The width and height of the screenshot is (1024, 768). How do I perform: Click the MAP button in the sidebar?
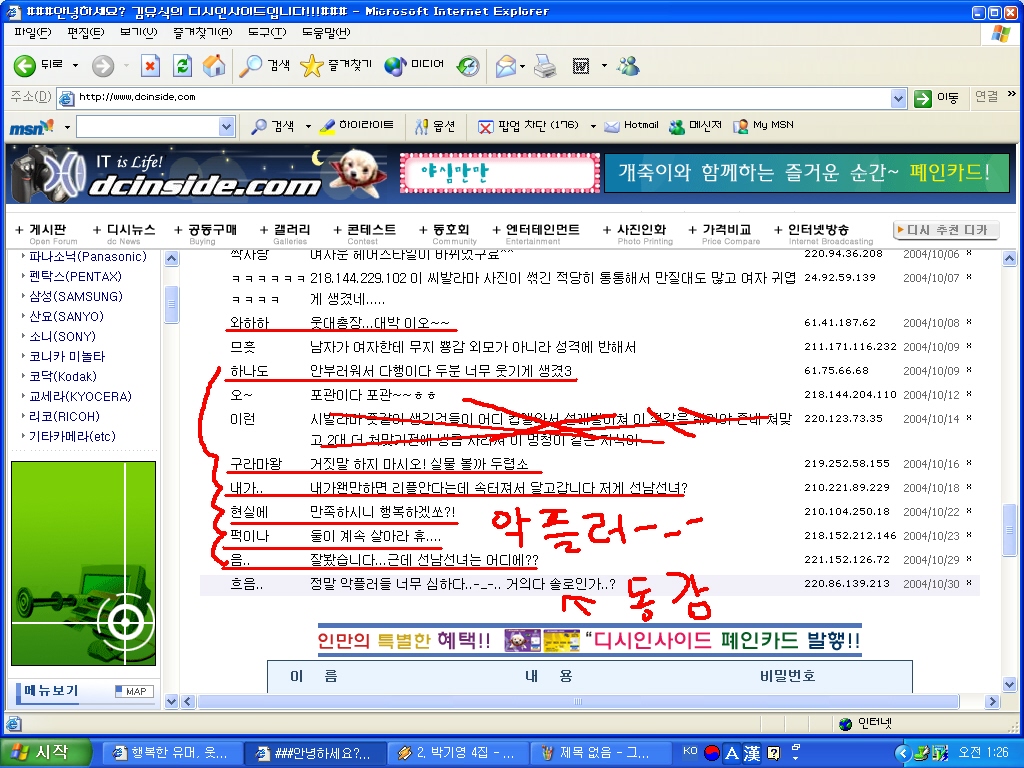point(134,691)
